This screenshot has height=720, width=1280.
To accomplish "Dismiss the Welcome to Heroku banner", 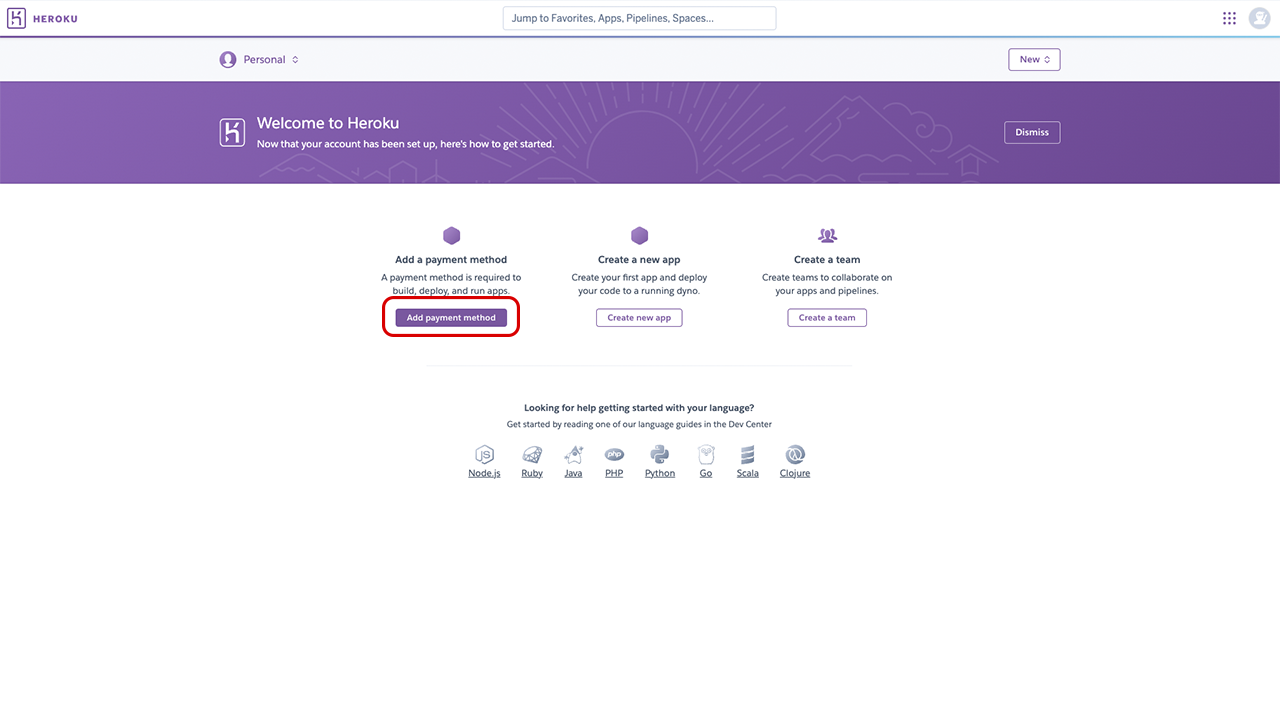I will 1032,132.
